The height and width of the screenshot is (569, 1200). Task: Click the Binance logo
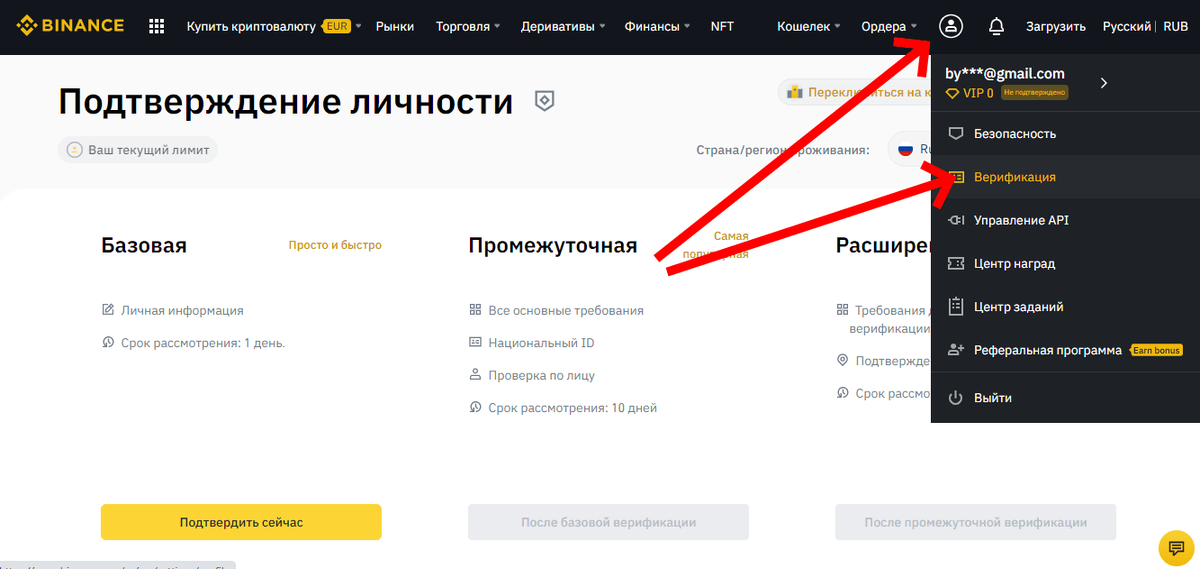[x=71, y=26]
